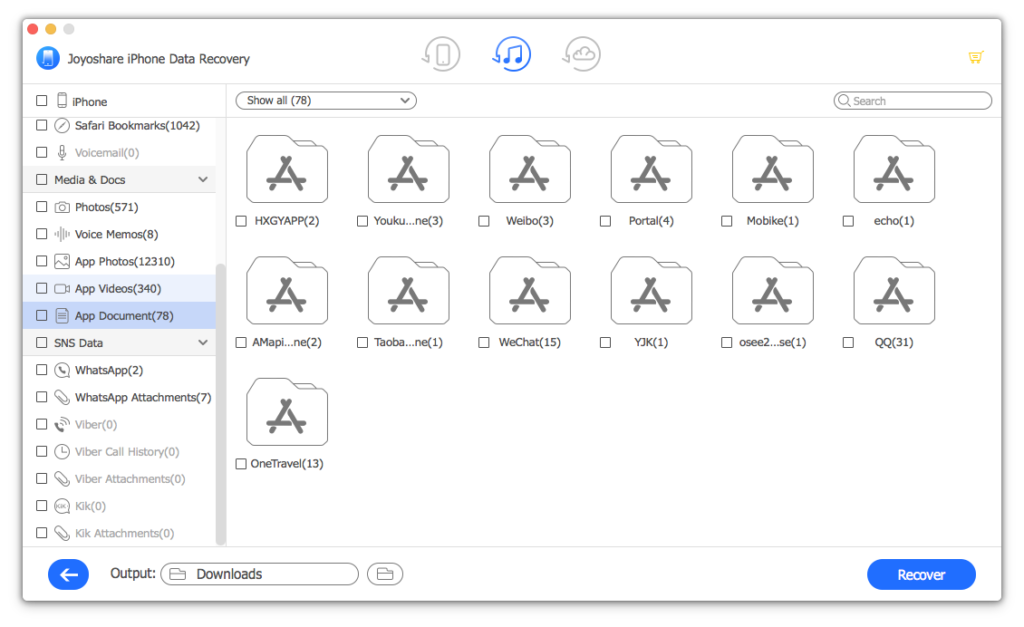Collapse the SNS Data section chevron
The image size is (1024, 627).
(x=203, y=343)
